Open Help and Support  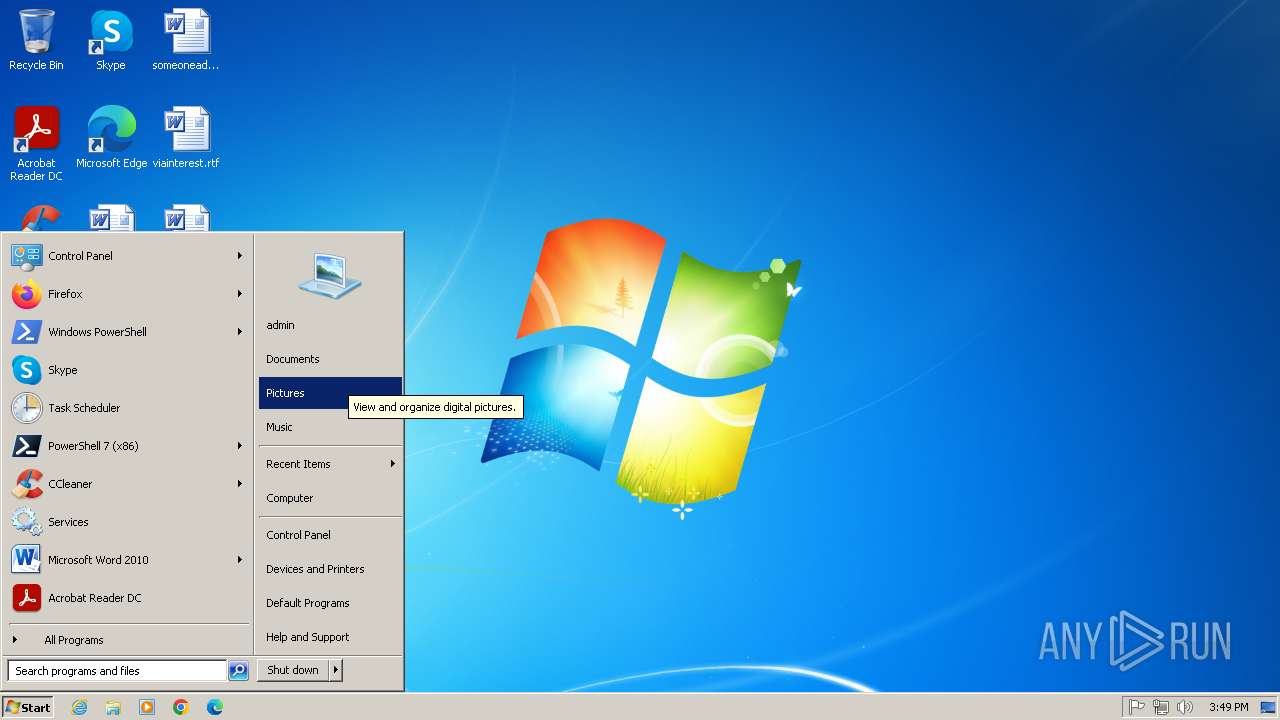[330, 637]
